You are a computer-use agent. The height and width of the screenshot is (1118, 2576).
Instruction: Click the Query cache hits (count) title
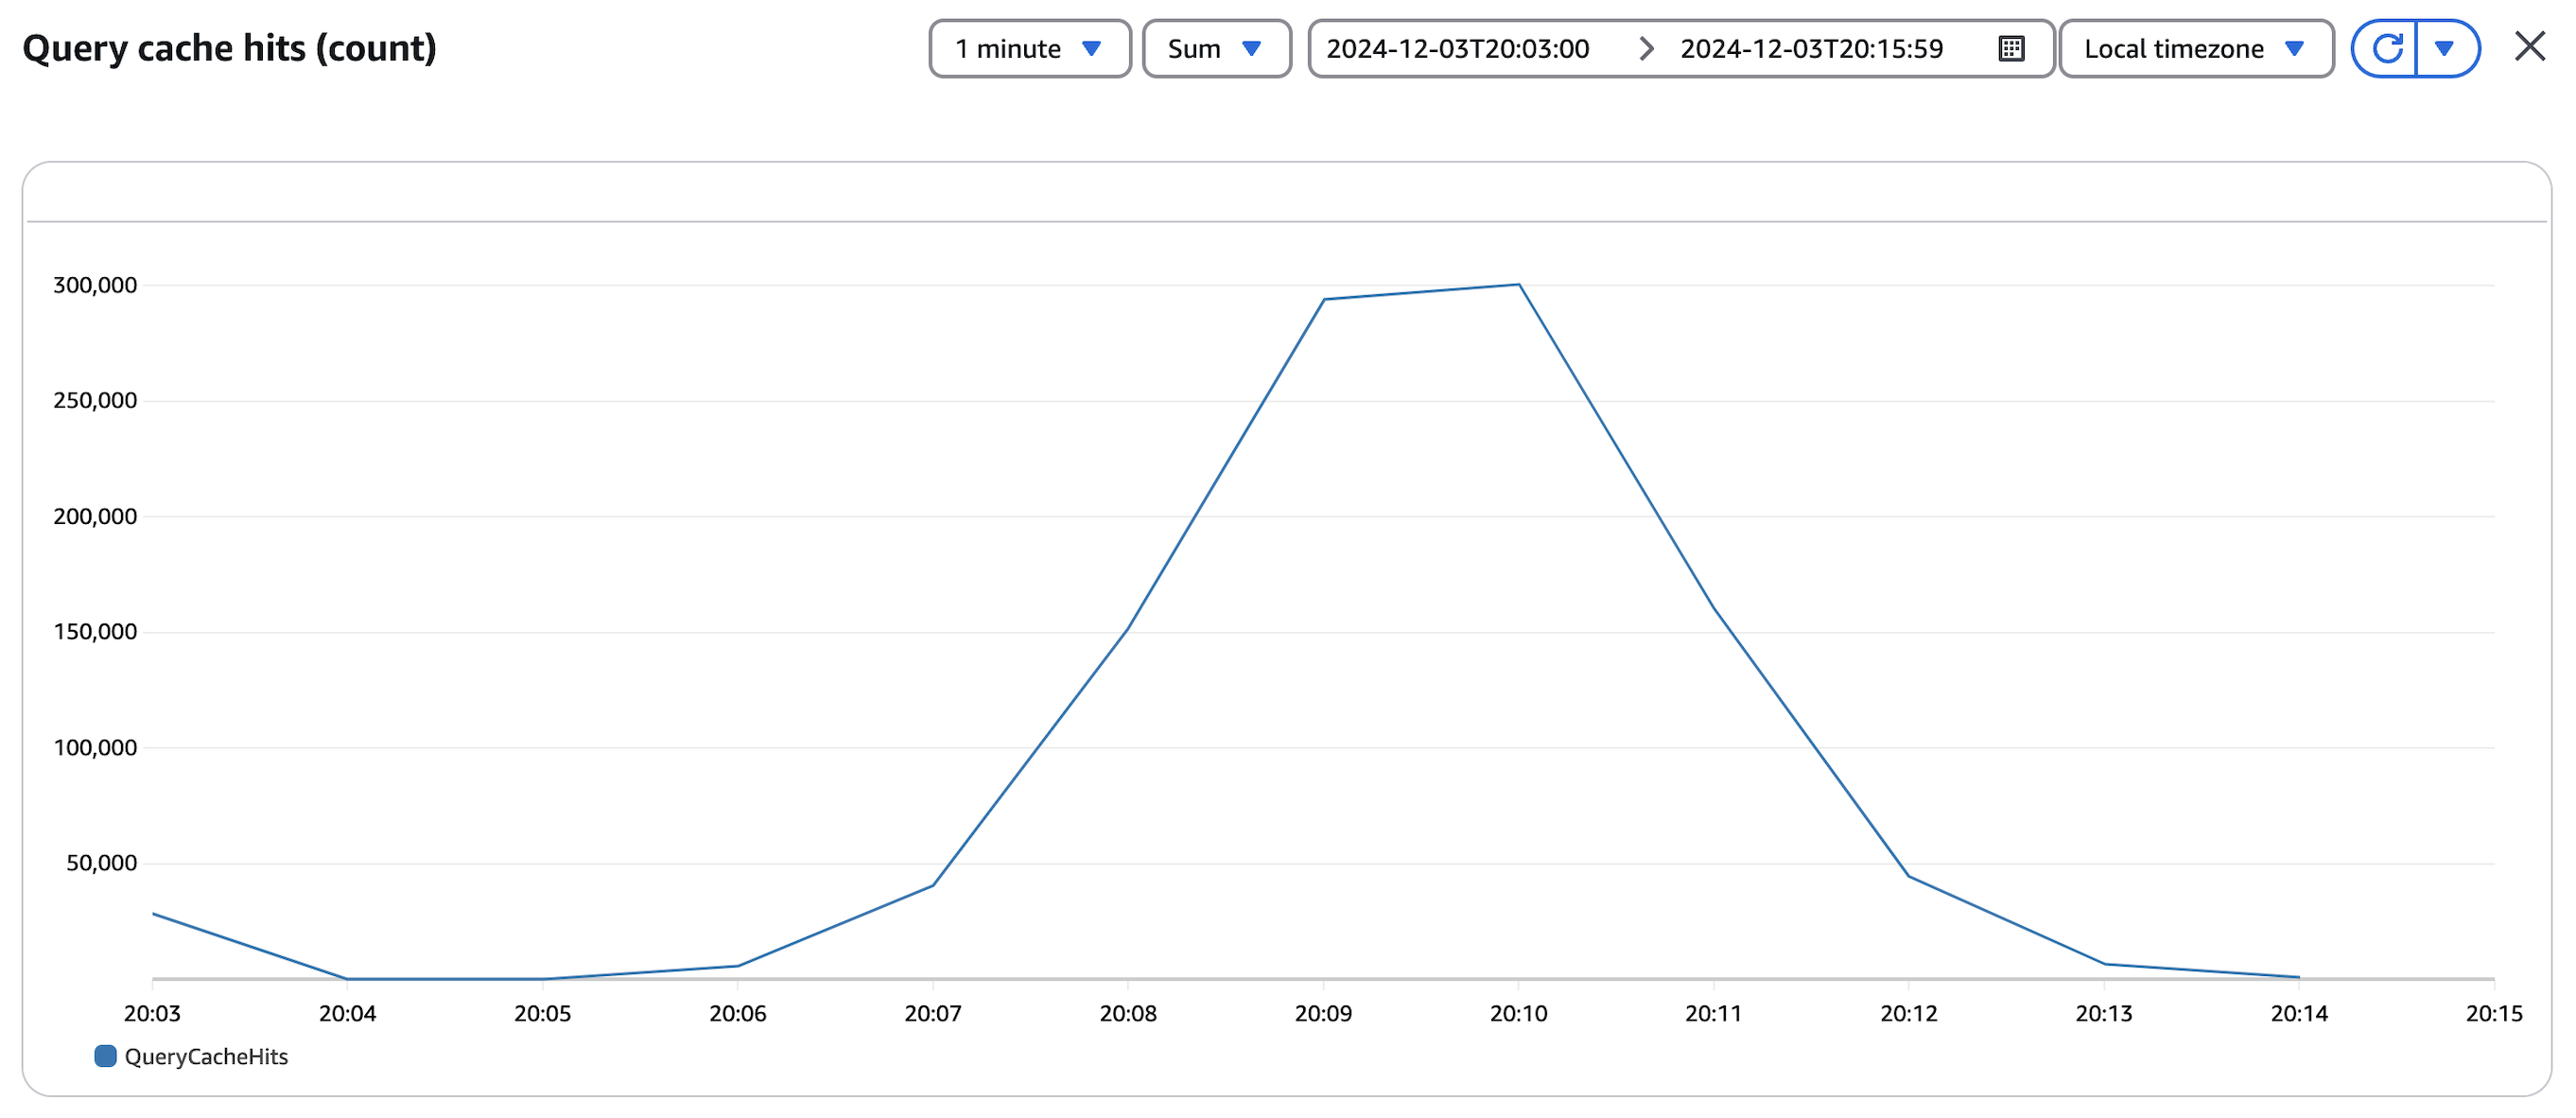229,48
